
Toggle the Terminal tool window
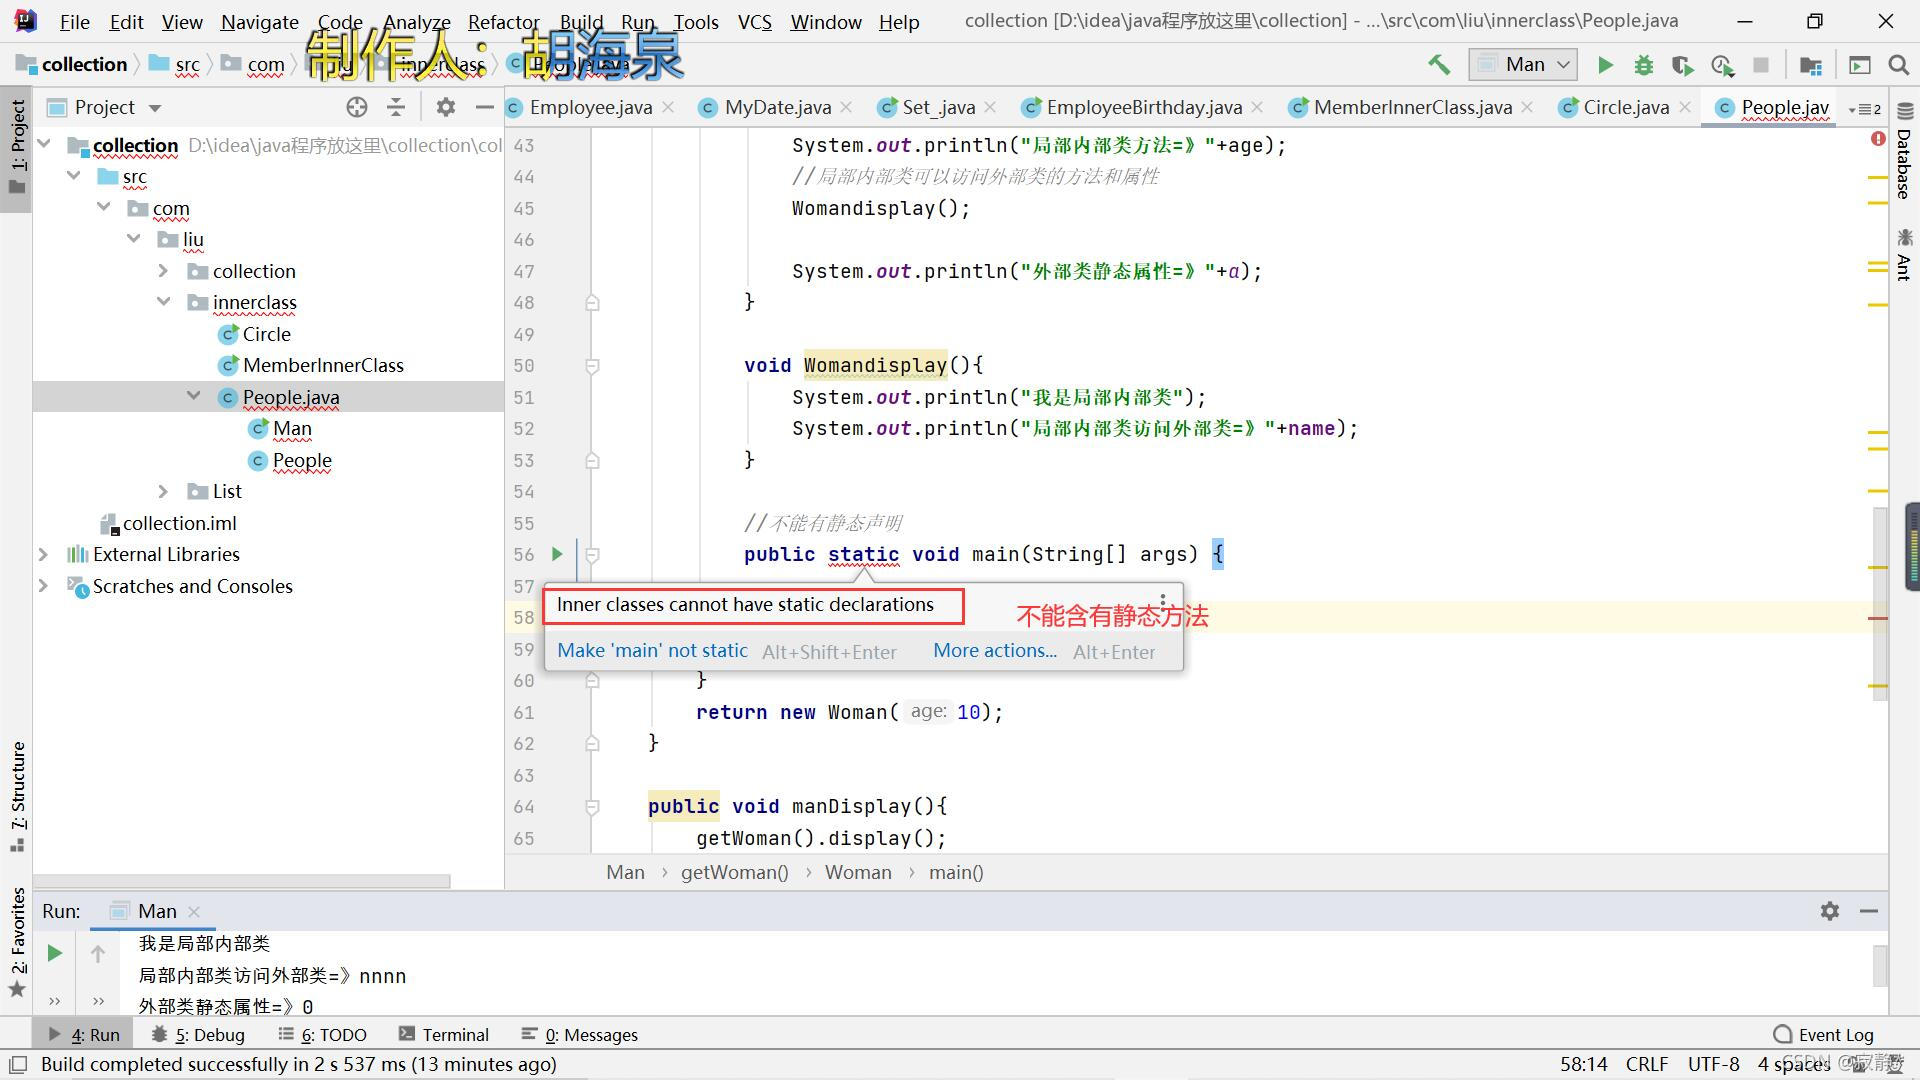[443, 1034]
